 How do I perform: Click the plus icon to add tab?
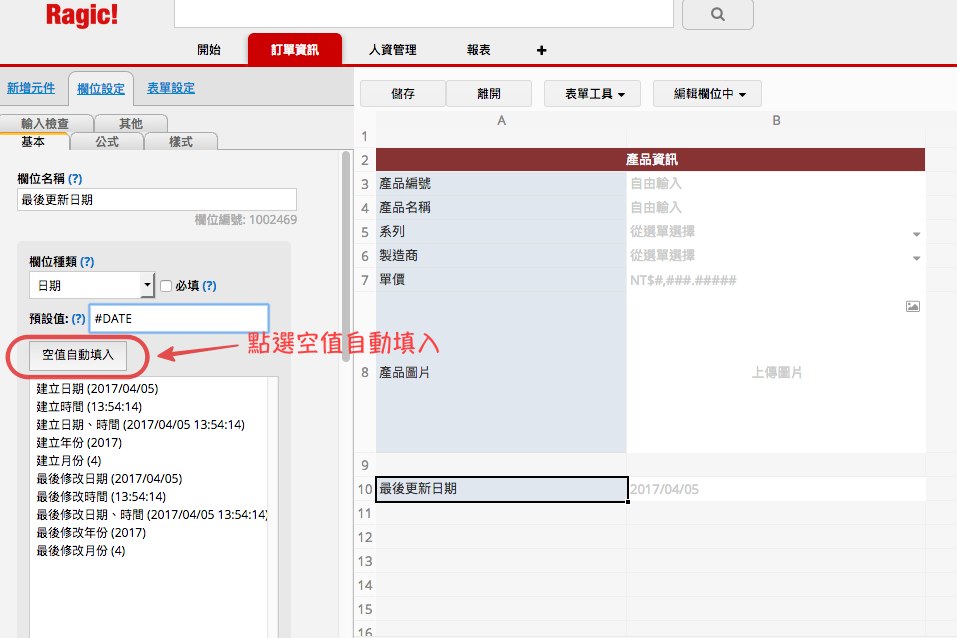(542, 50)
